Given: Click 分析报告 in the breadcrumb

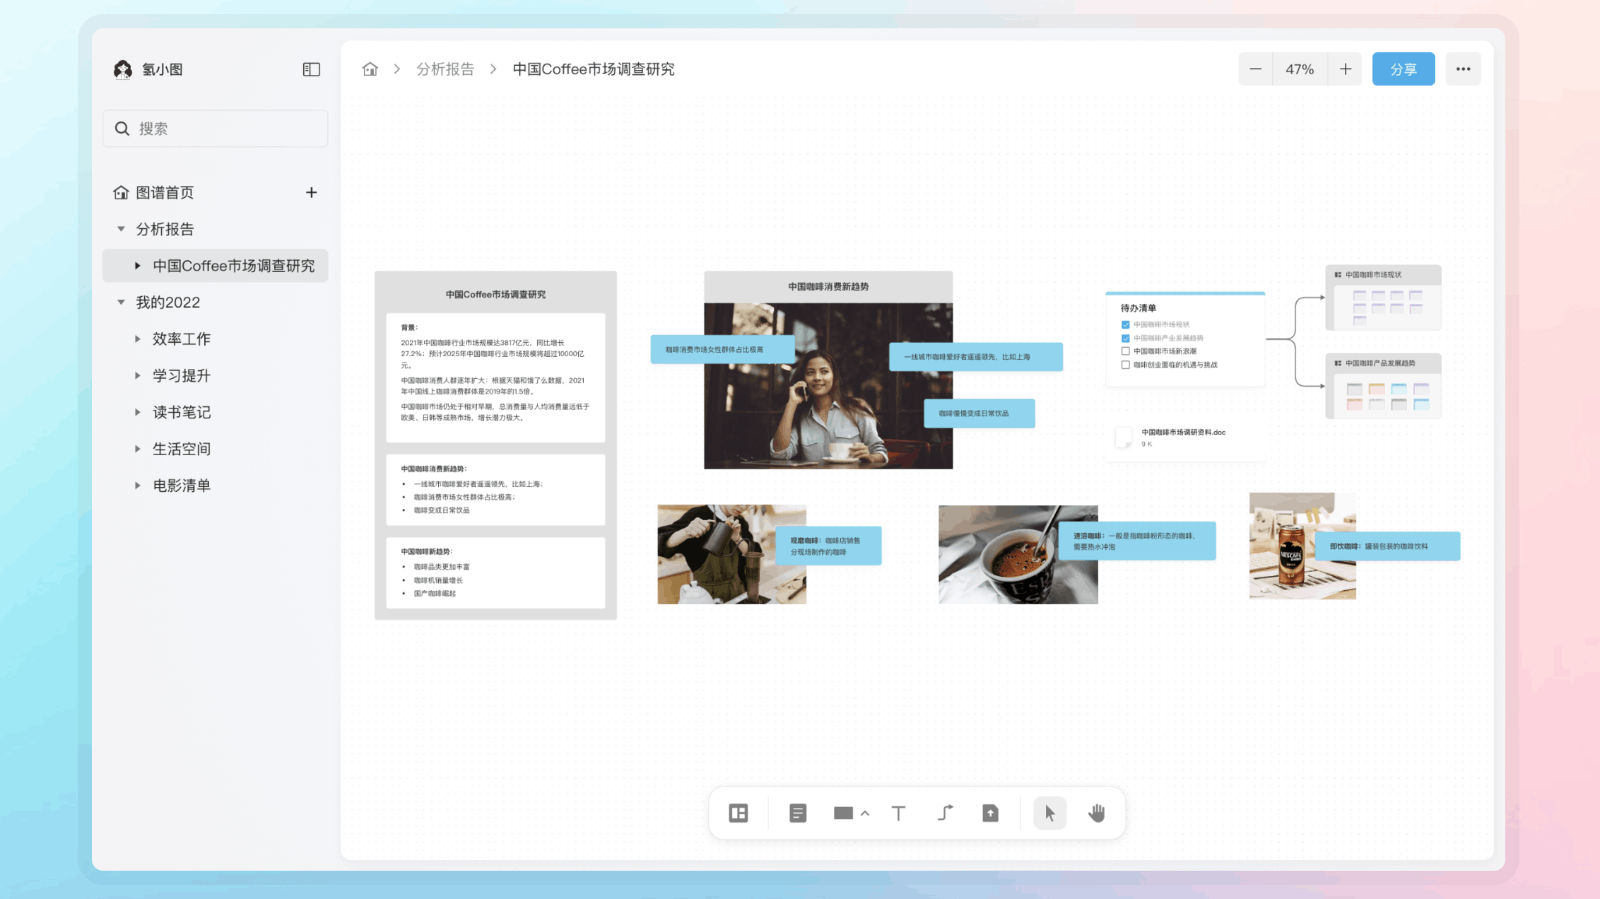Looking at the screenshot, I should (445, 69).
